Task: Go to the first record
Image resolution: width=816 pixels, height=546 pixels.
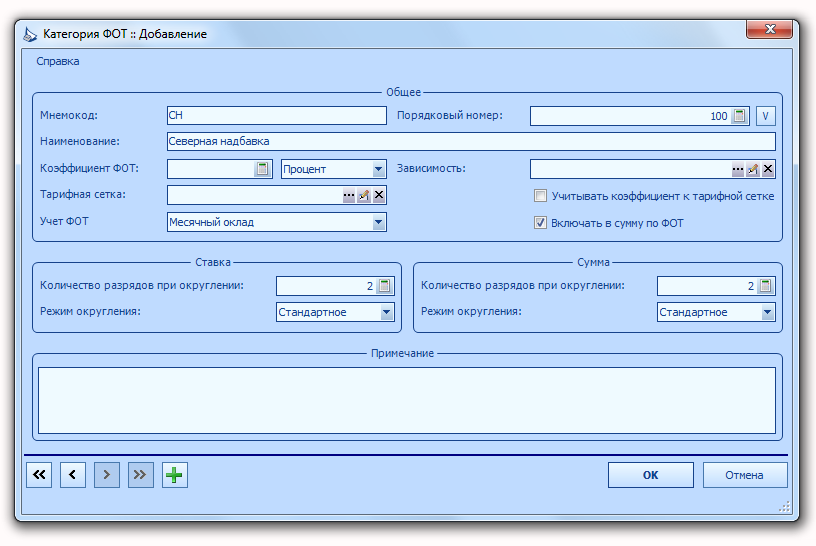Action: pyautogui.click(x=39, y=475)
